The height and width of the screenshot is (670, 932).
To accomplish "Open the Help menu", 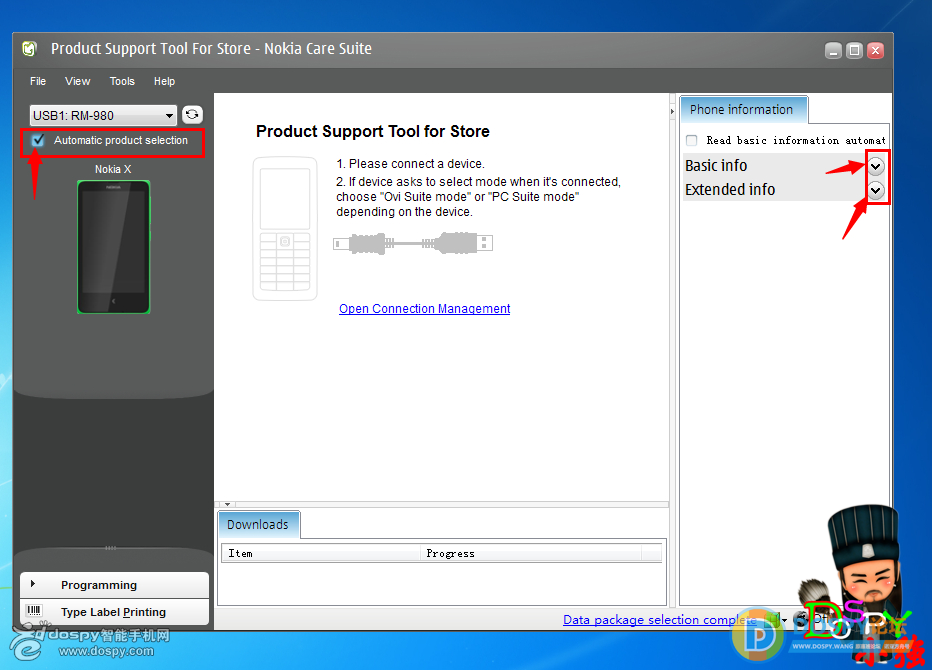I will coord(164,81).
